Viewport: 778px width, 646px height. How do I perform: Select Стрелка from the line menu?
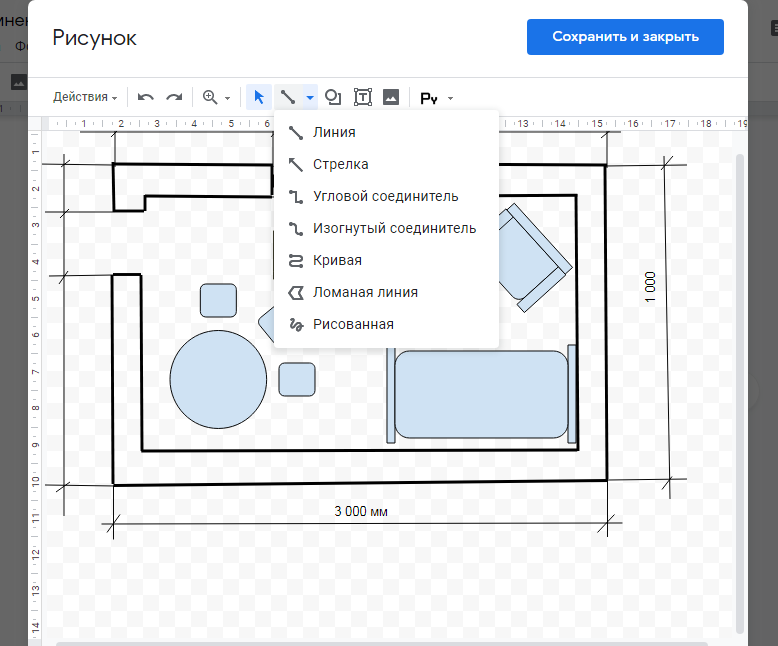pyautogui.click(x=386, y=164)
